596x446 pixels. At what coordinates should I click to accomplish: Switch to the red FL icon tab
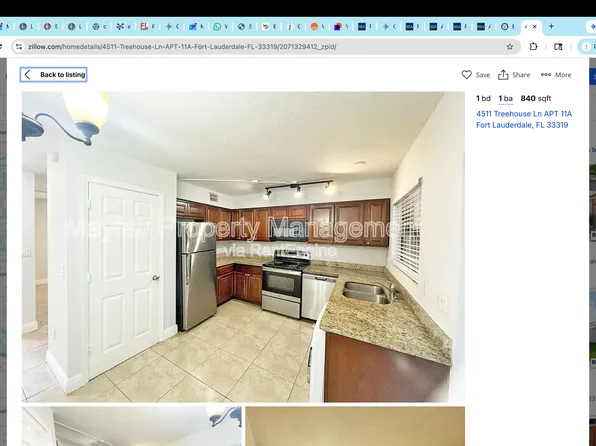[x=144, y=27]
